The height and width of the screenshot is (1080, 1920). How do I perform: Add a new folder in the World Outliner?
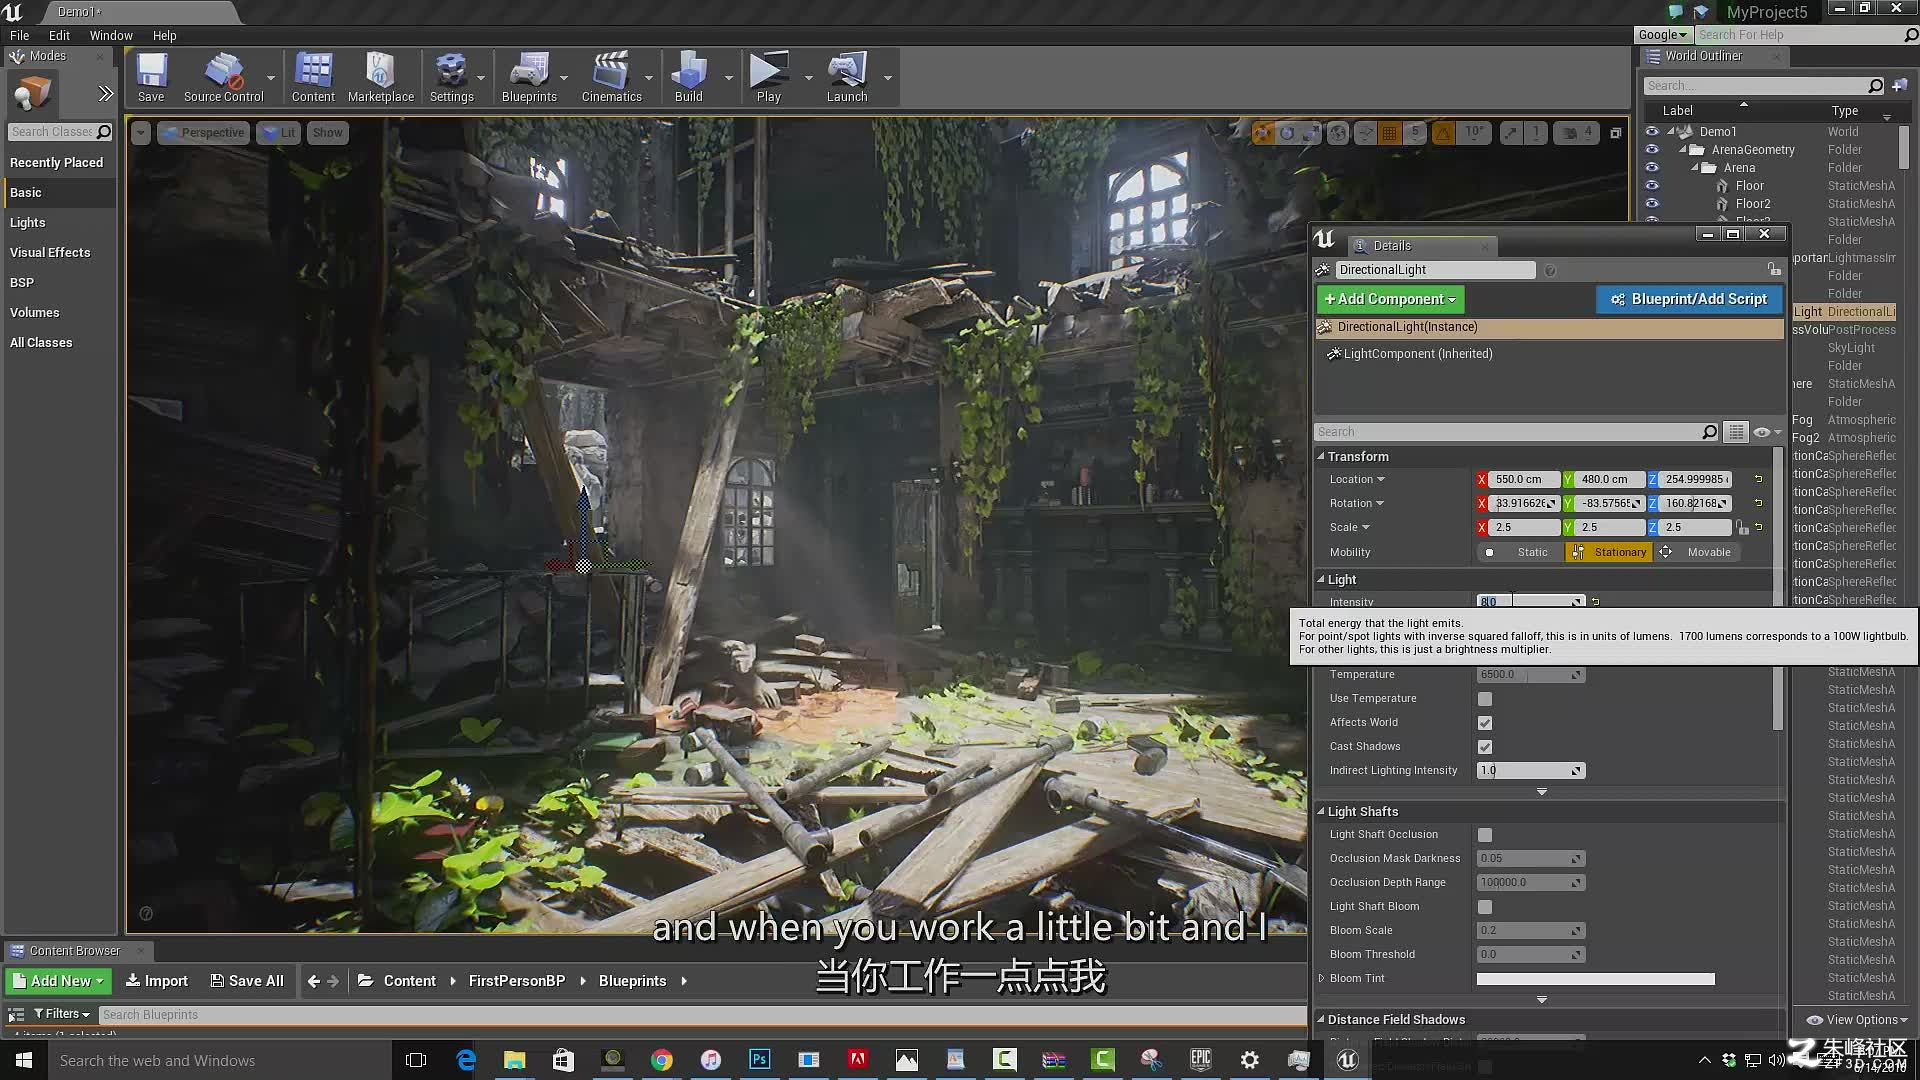[1900, 86]
